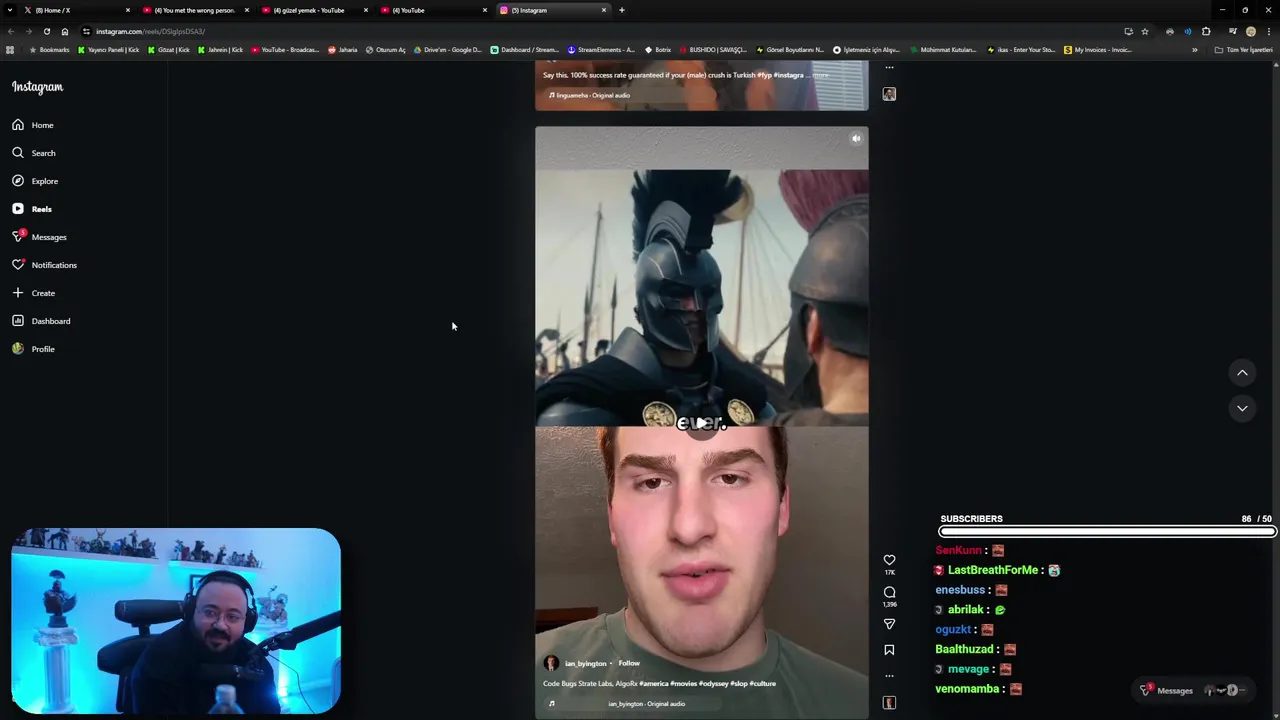Screen dimensions: 1280x720
Task: Save the reel with the bookmark icon
Action: coord(889,650)
